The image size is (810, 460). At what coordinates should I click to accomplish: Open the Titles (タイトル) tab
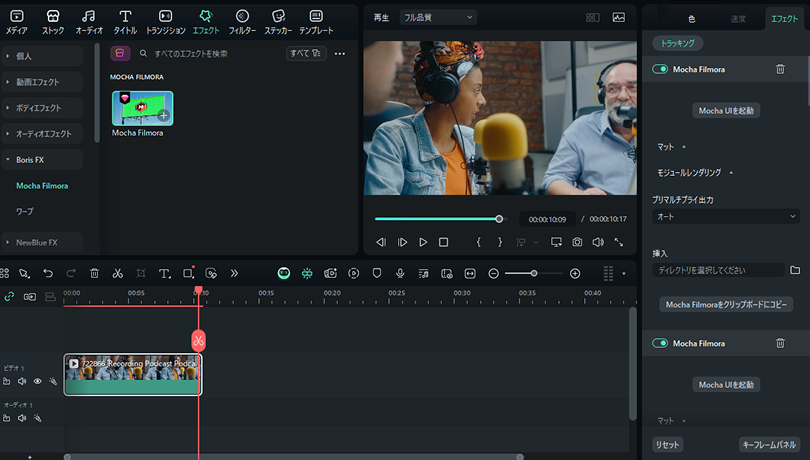(126, 22)
